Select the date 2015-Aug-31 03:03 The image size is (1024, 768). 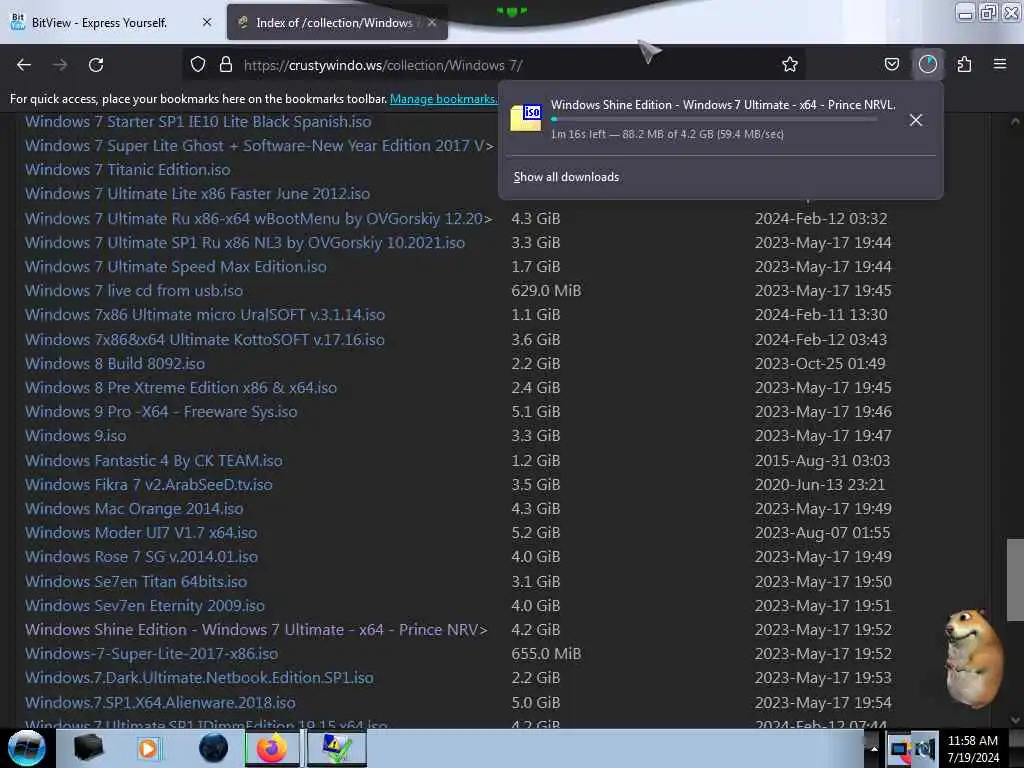pyautogui.click(x=822, y=461)
